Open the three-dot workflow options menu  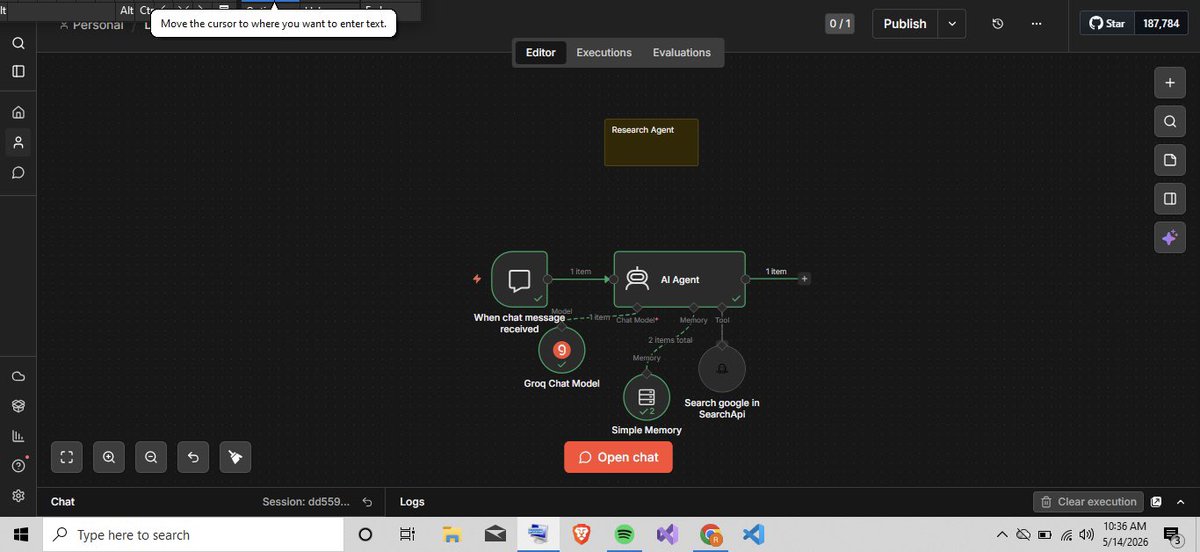1035,23
